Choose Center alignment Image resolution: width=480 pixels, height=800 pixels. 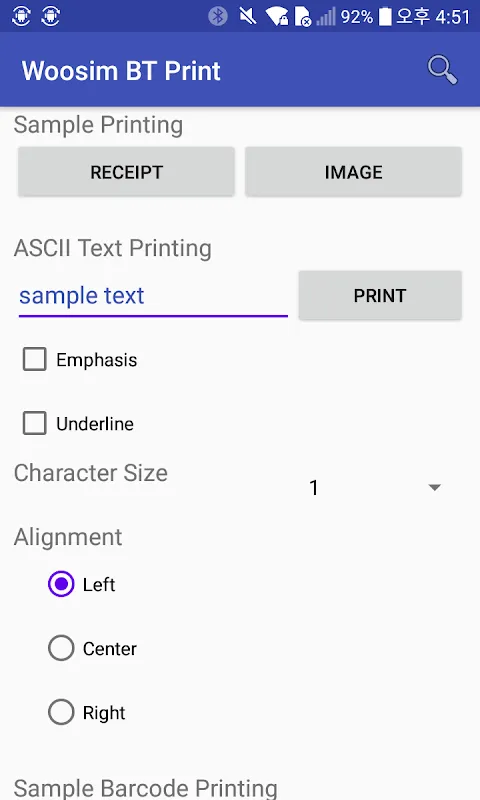[x=61, y=648]
